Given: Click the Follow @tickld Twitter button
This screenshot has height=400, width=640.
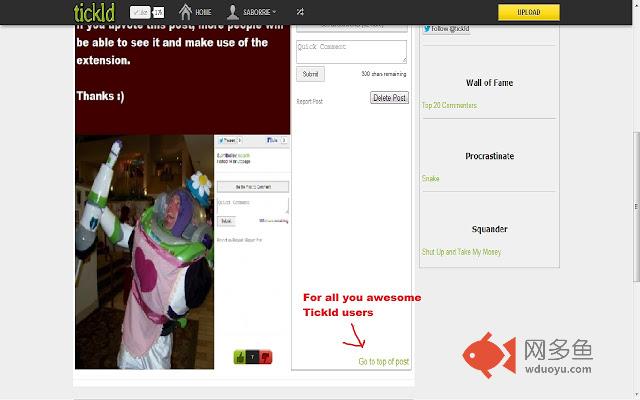Looking at the screenshot, I should 446,29.
